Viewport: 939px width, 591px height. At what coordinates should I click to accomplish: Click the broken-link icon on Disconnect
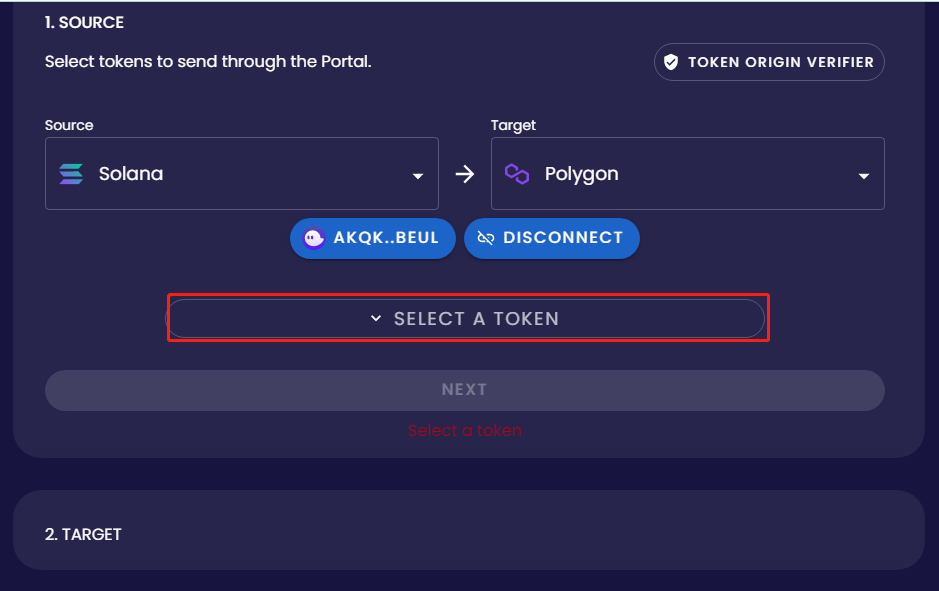click(x=486, y=238)
